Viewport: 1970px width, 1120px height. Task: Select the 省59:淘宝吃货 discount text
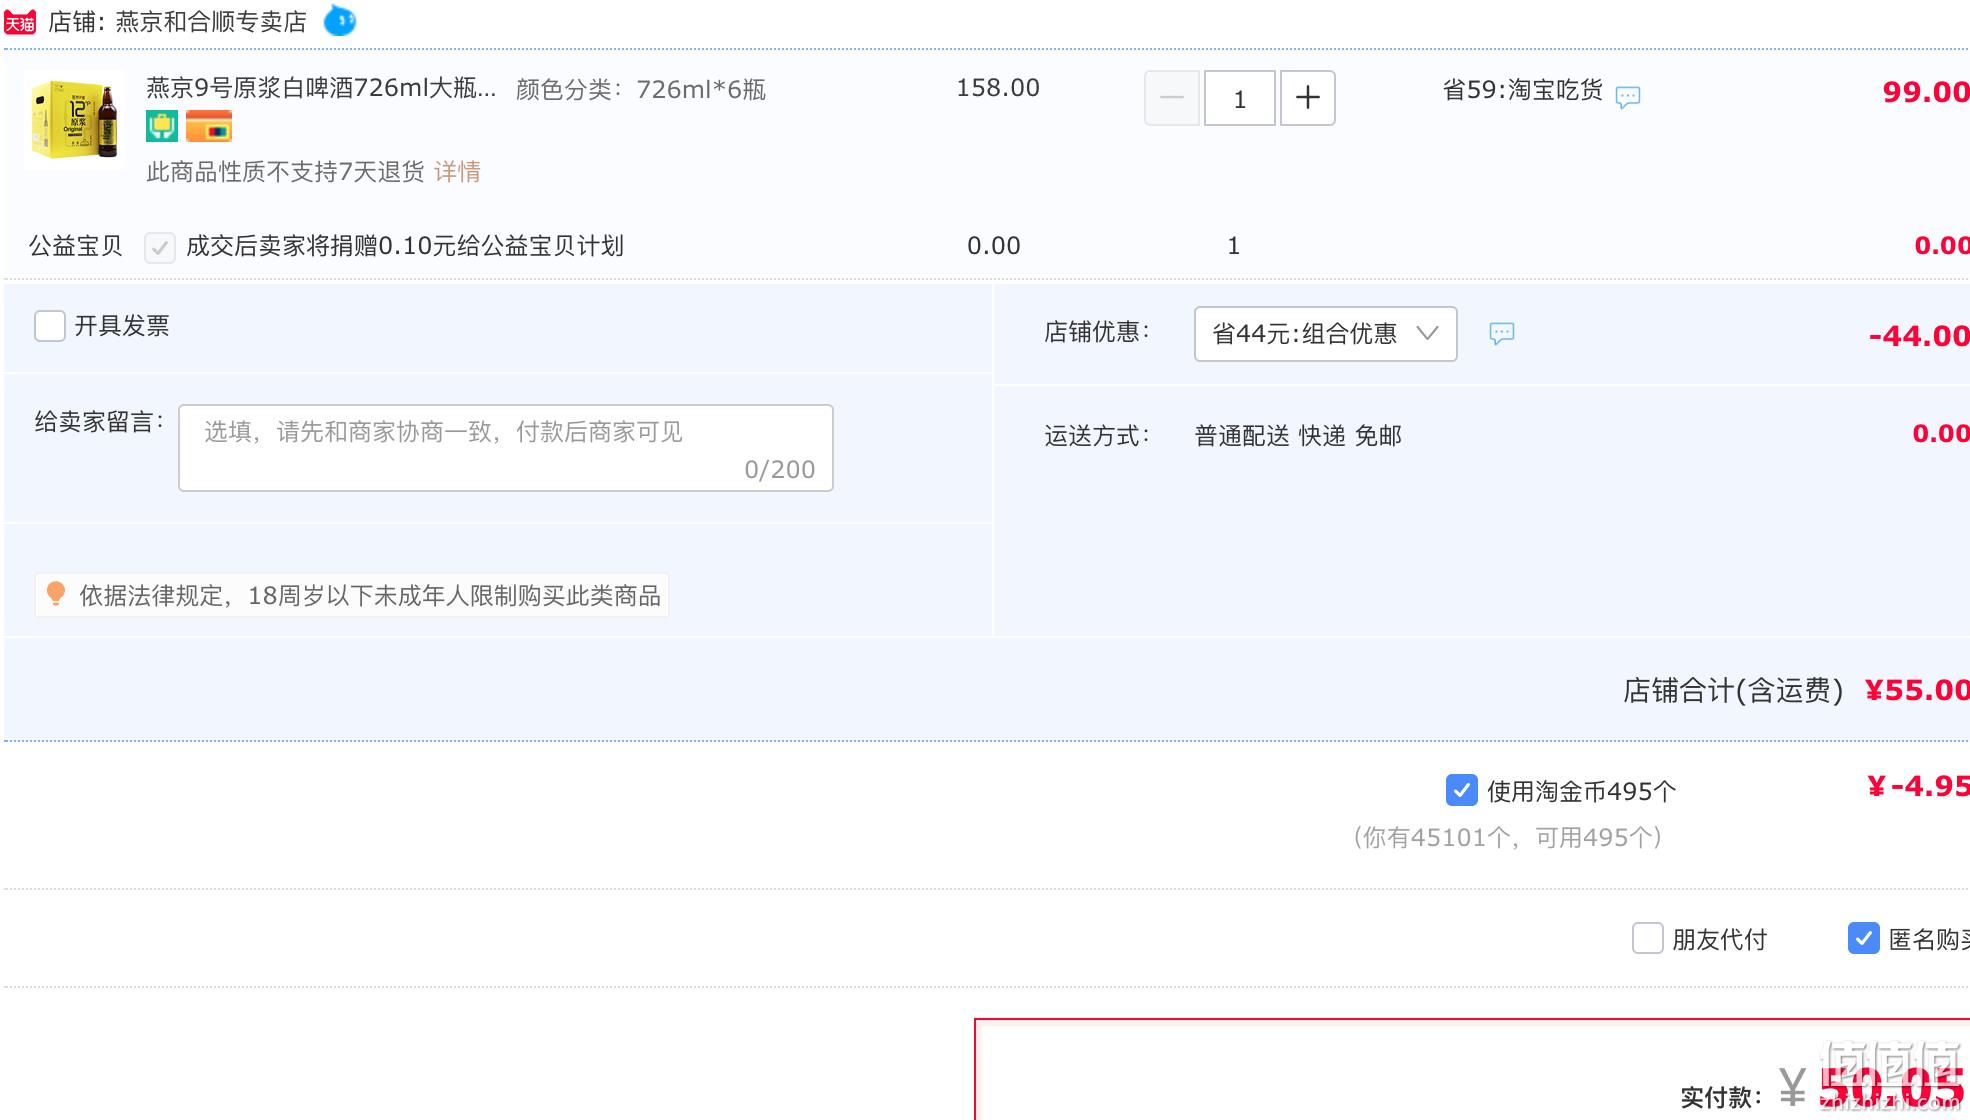1522,90
